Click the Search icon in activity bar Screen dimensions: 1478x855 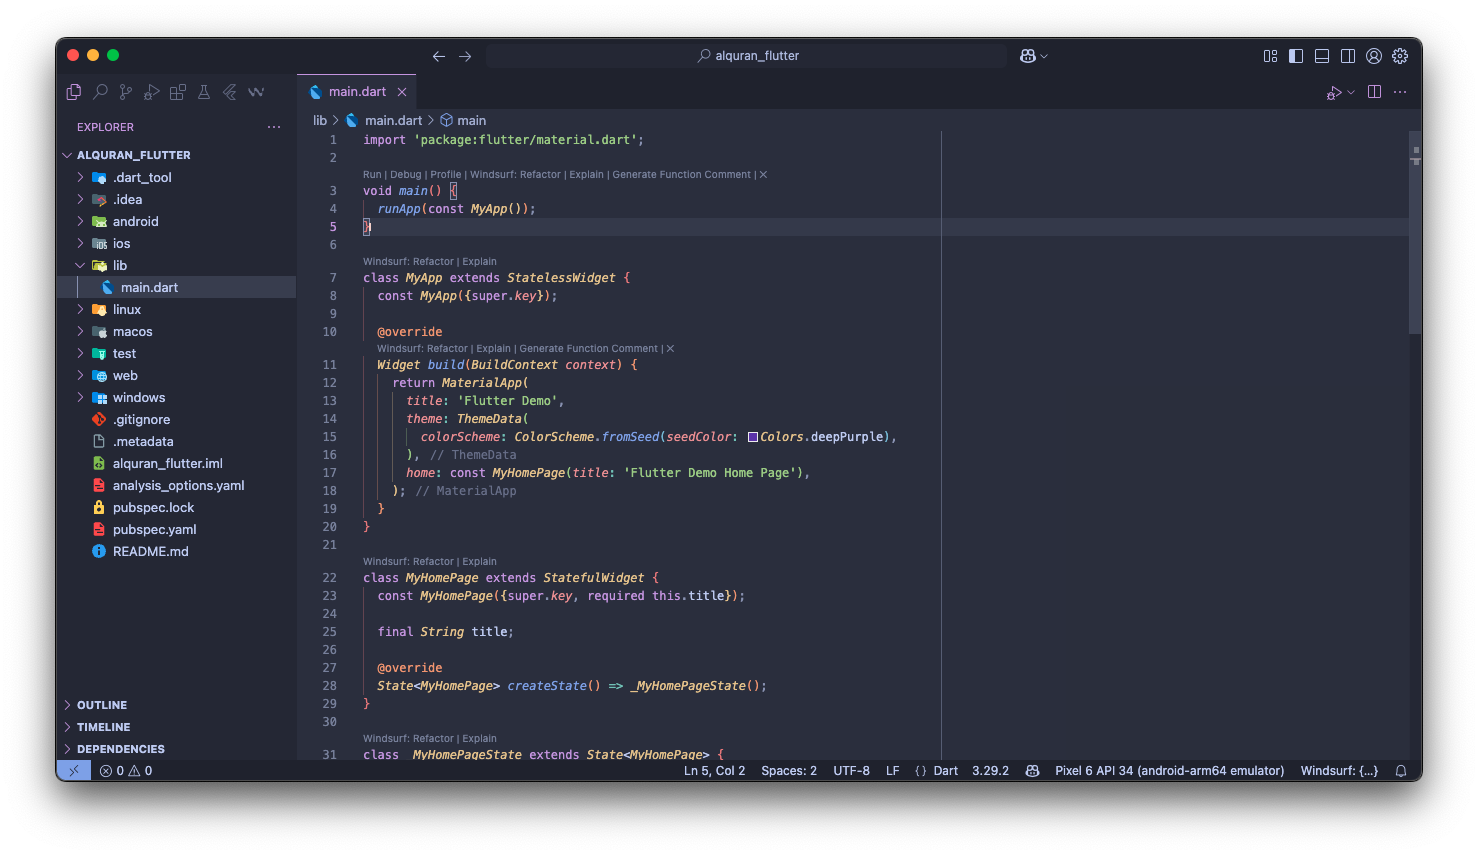[x=100, y=92]
